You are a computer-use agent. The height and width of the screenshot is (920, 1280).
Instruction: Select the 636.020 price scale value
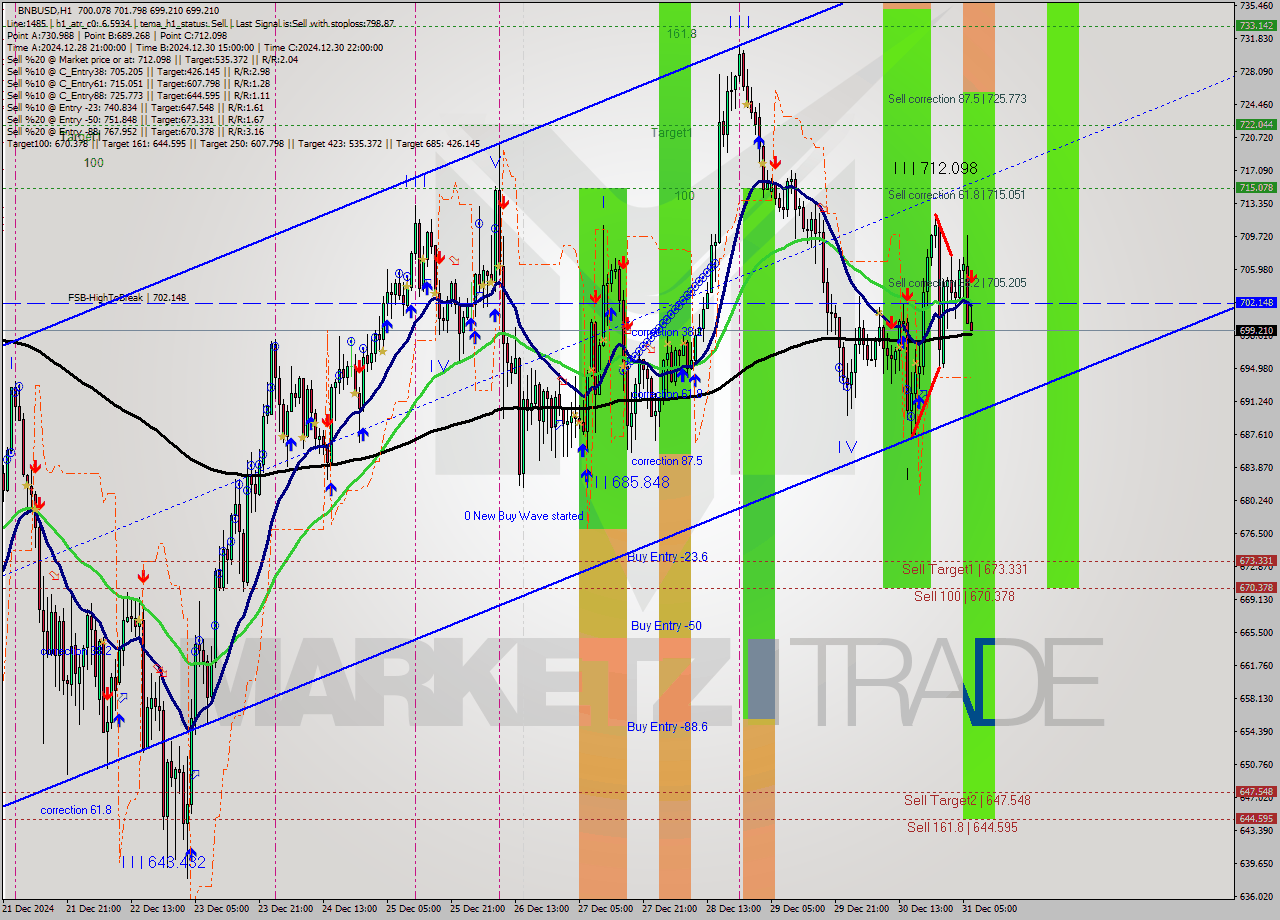pos(1256,897)
